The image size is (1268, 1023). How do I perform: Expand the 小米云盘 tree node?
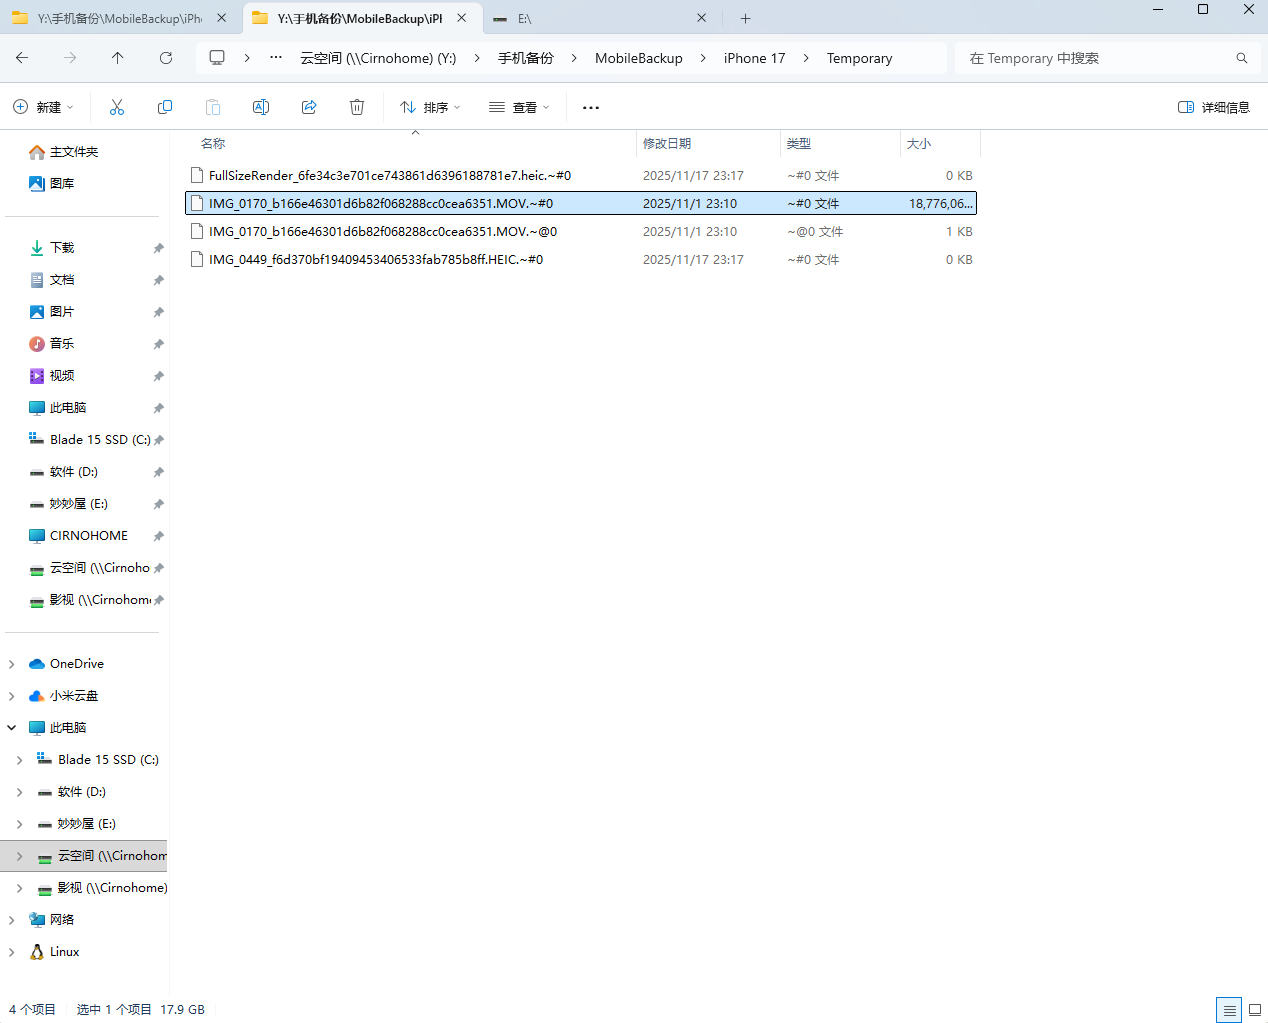click(x=12, y=696)
